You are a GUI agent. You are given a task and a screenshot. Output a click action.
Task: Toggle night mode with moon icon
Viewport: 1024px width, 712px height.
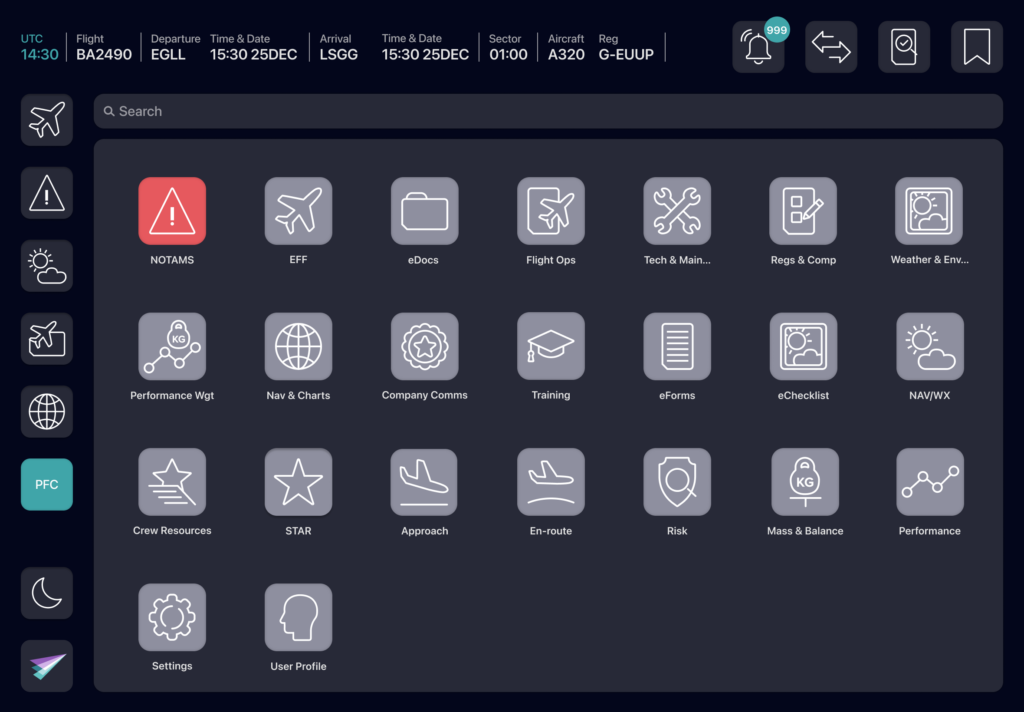pyautogui.click(x=47, y=593)
